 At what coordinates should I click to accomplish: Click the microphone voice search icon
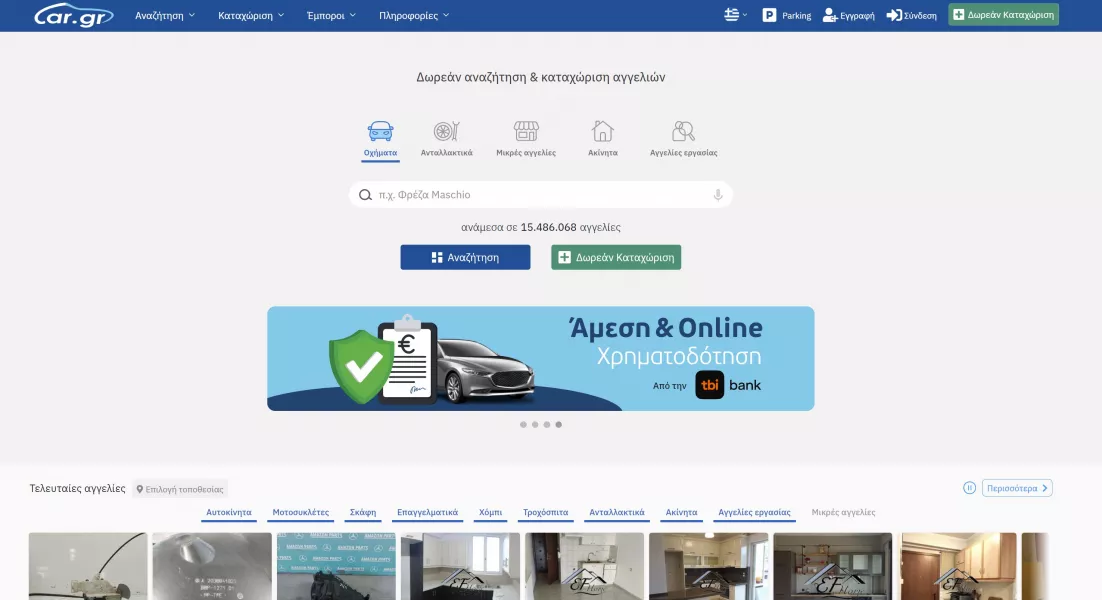point(718,195)
